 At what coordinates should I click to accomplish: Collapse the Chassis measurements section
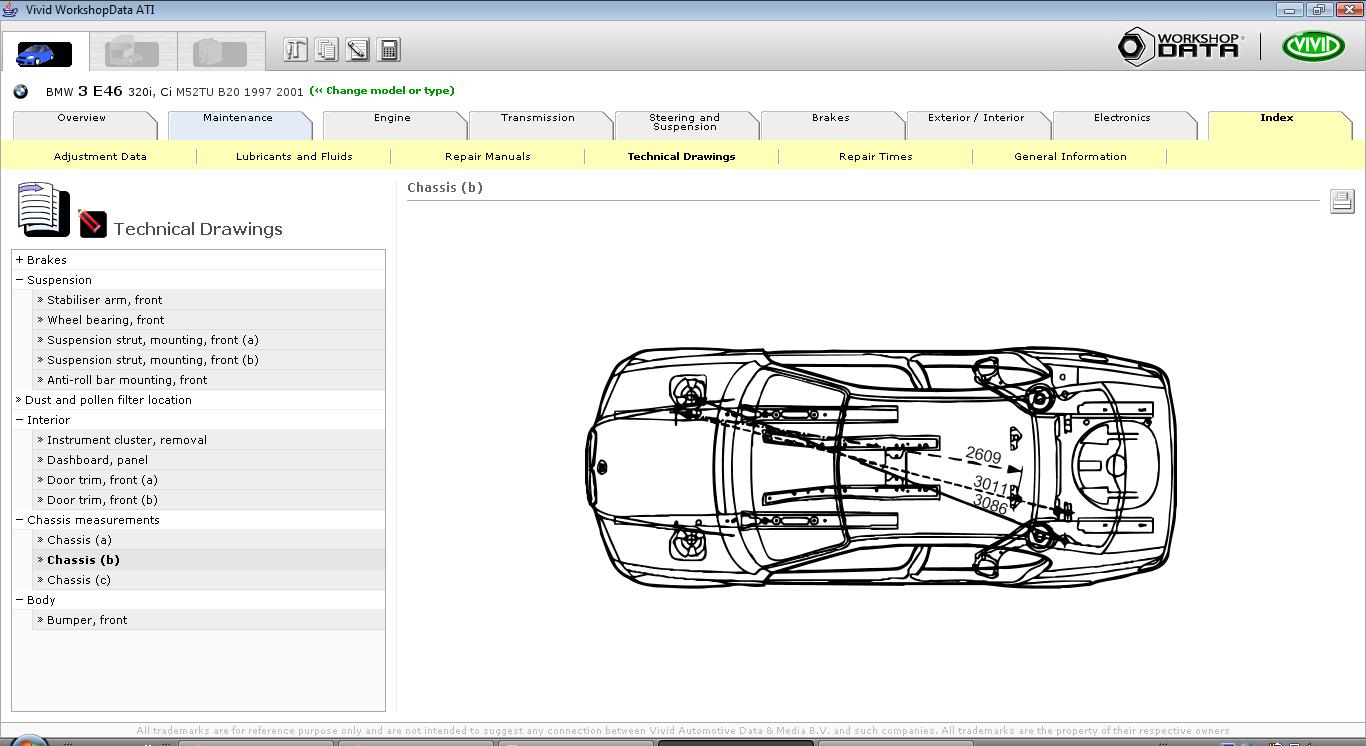tap(19, 520)
